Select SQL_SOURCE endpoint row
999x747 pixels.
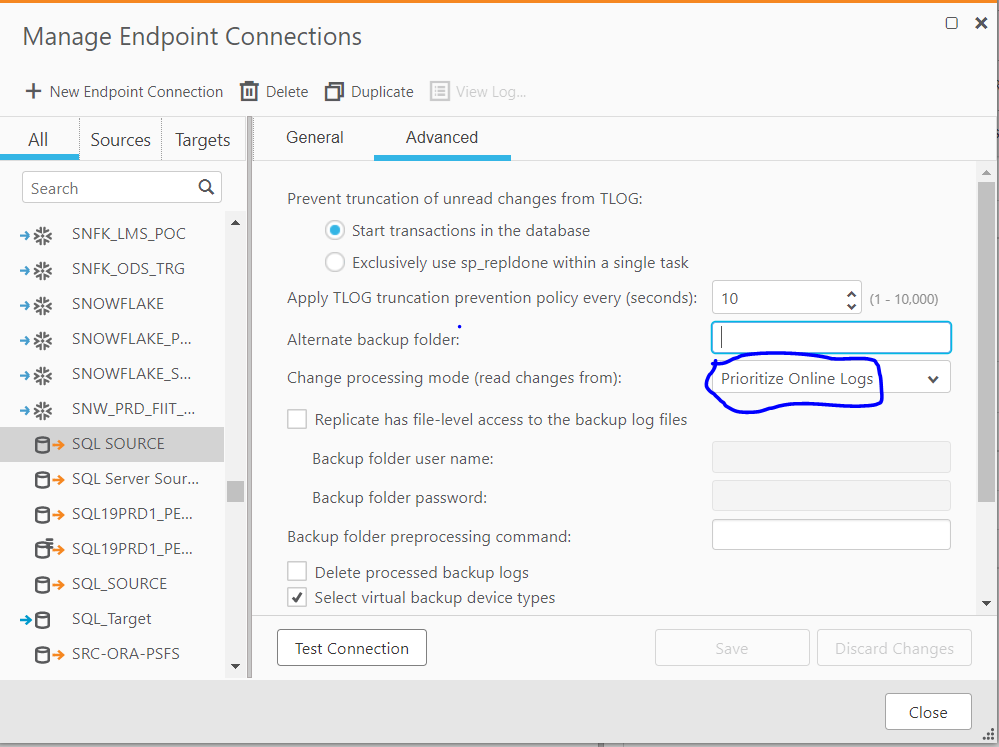(112, 584)
